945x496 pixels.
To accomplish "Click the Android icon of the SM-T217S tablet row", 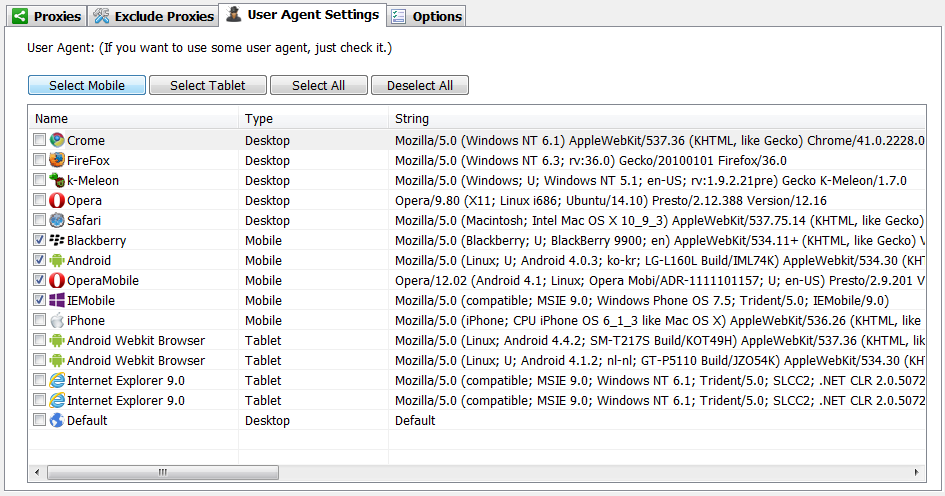I will pyautogui.click(x=57, y=340).
